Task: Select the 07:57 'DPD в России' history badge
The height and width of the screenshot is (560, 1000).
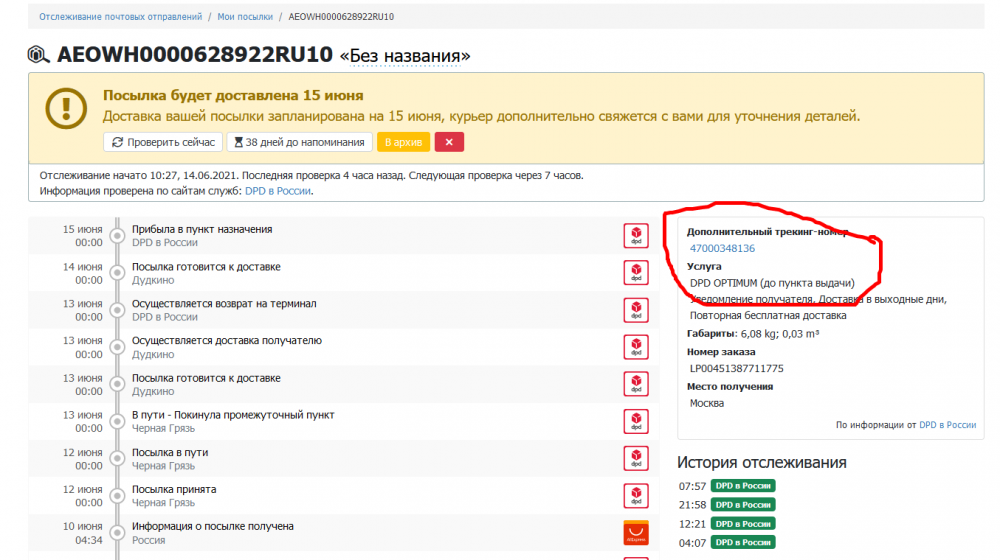Action: click(743, 487)
